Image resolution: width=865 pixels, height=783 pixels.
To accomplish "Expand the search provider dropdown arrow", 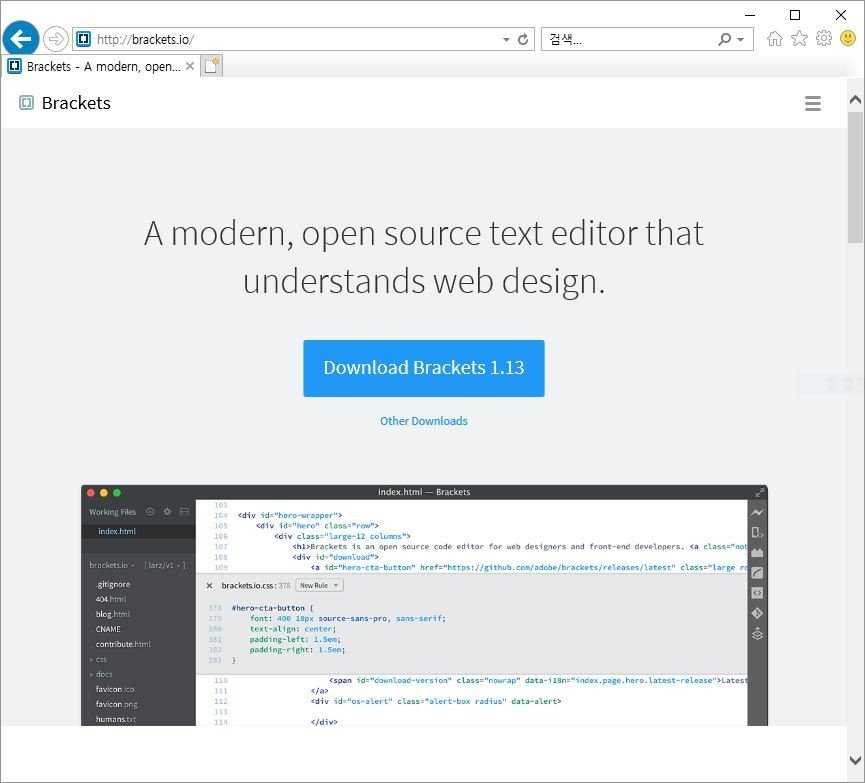I will tap(740, 40).
